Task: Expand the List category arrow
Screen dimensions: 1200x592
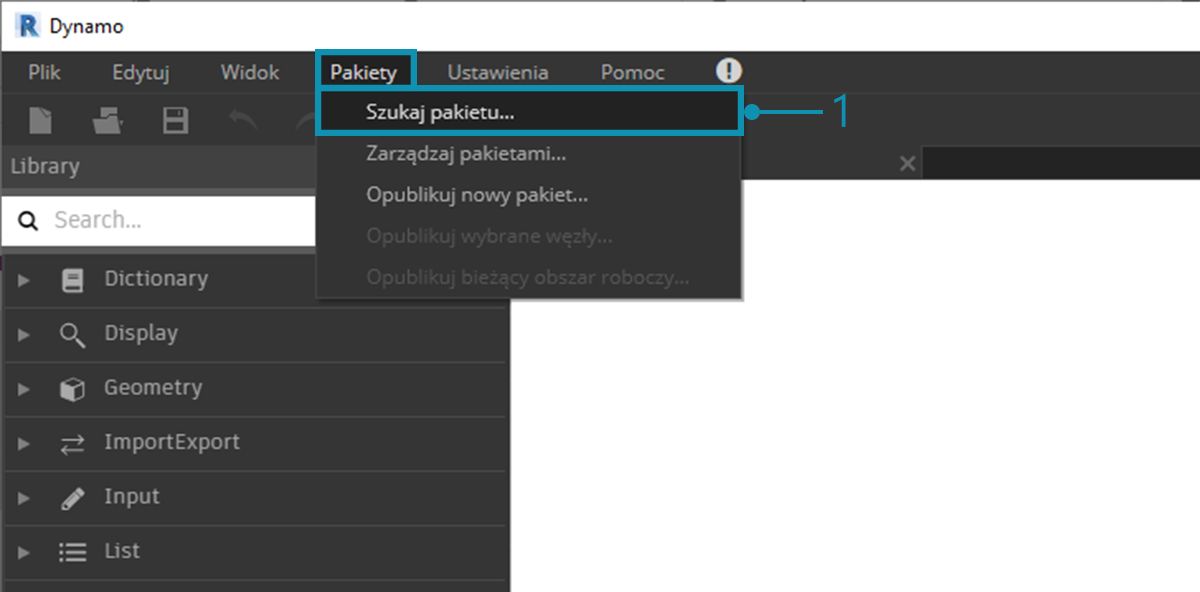Action: click(24, 552)
